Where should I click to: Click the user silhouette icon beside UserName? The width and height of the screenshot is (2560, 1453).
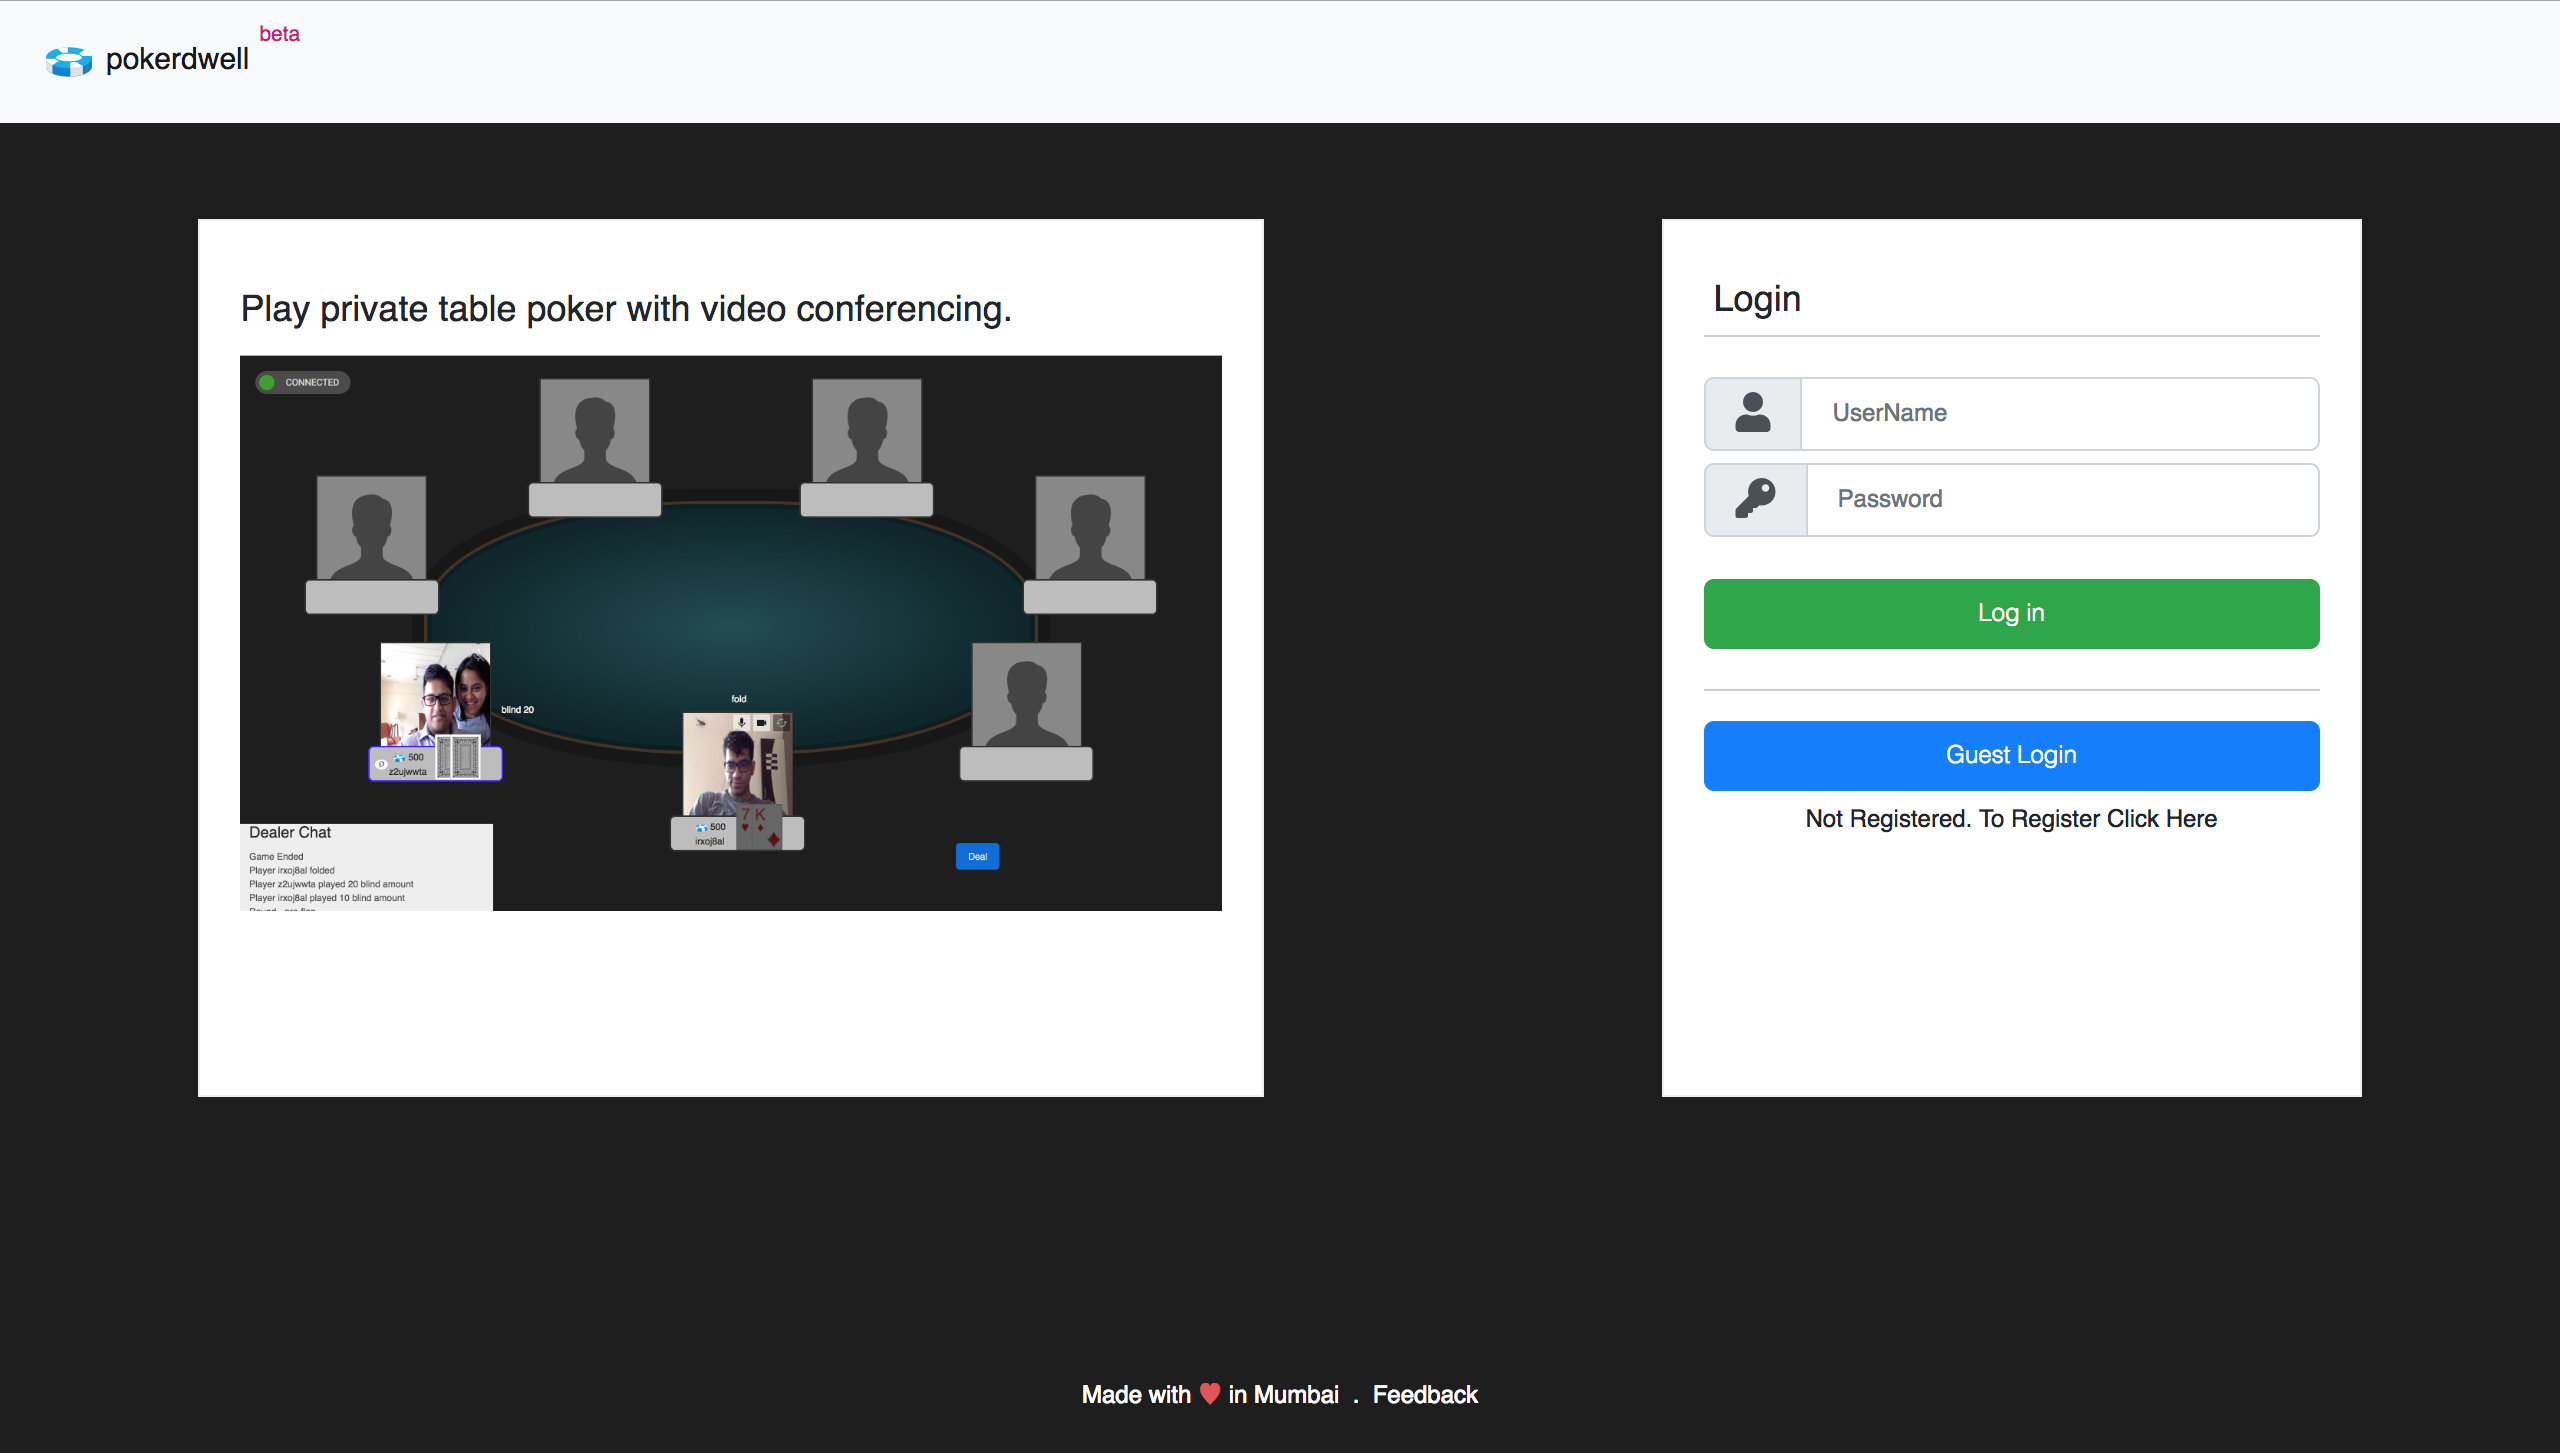pos(1752,413)
